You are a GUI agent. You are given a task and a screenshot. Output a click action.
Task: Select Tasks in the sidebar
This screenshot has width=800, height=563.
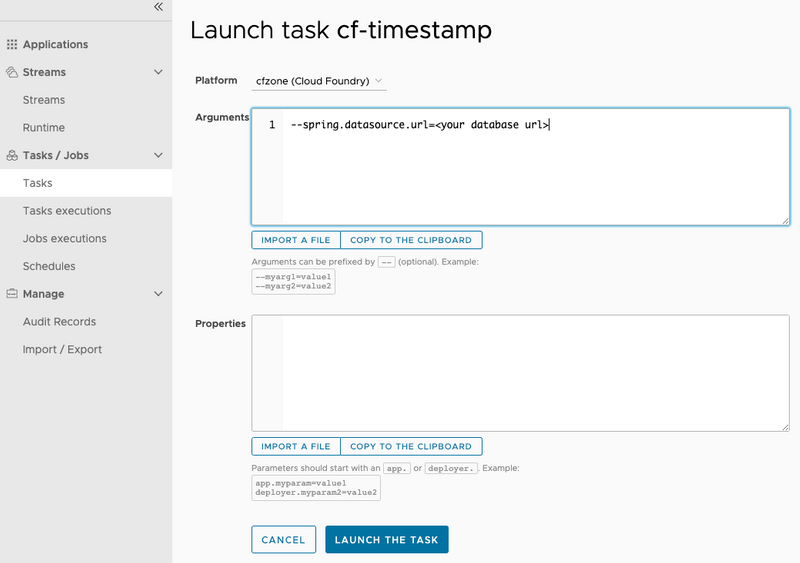(86, 183)
